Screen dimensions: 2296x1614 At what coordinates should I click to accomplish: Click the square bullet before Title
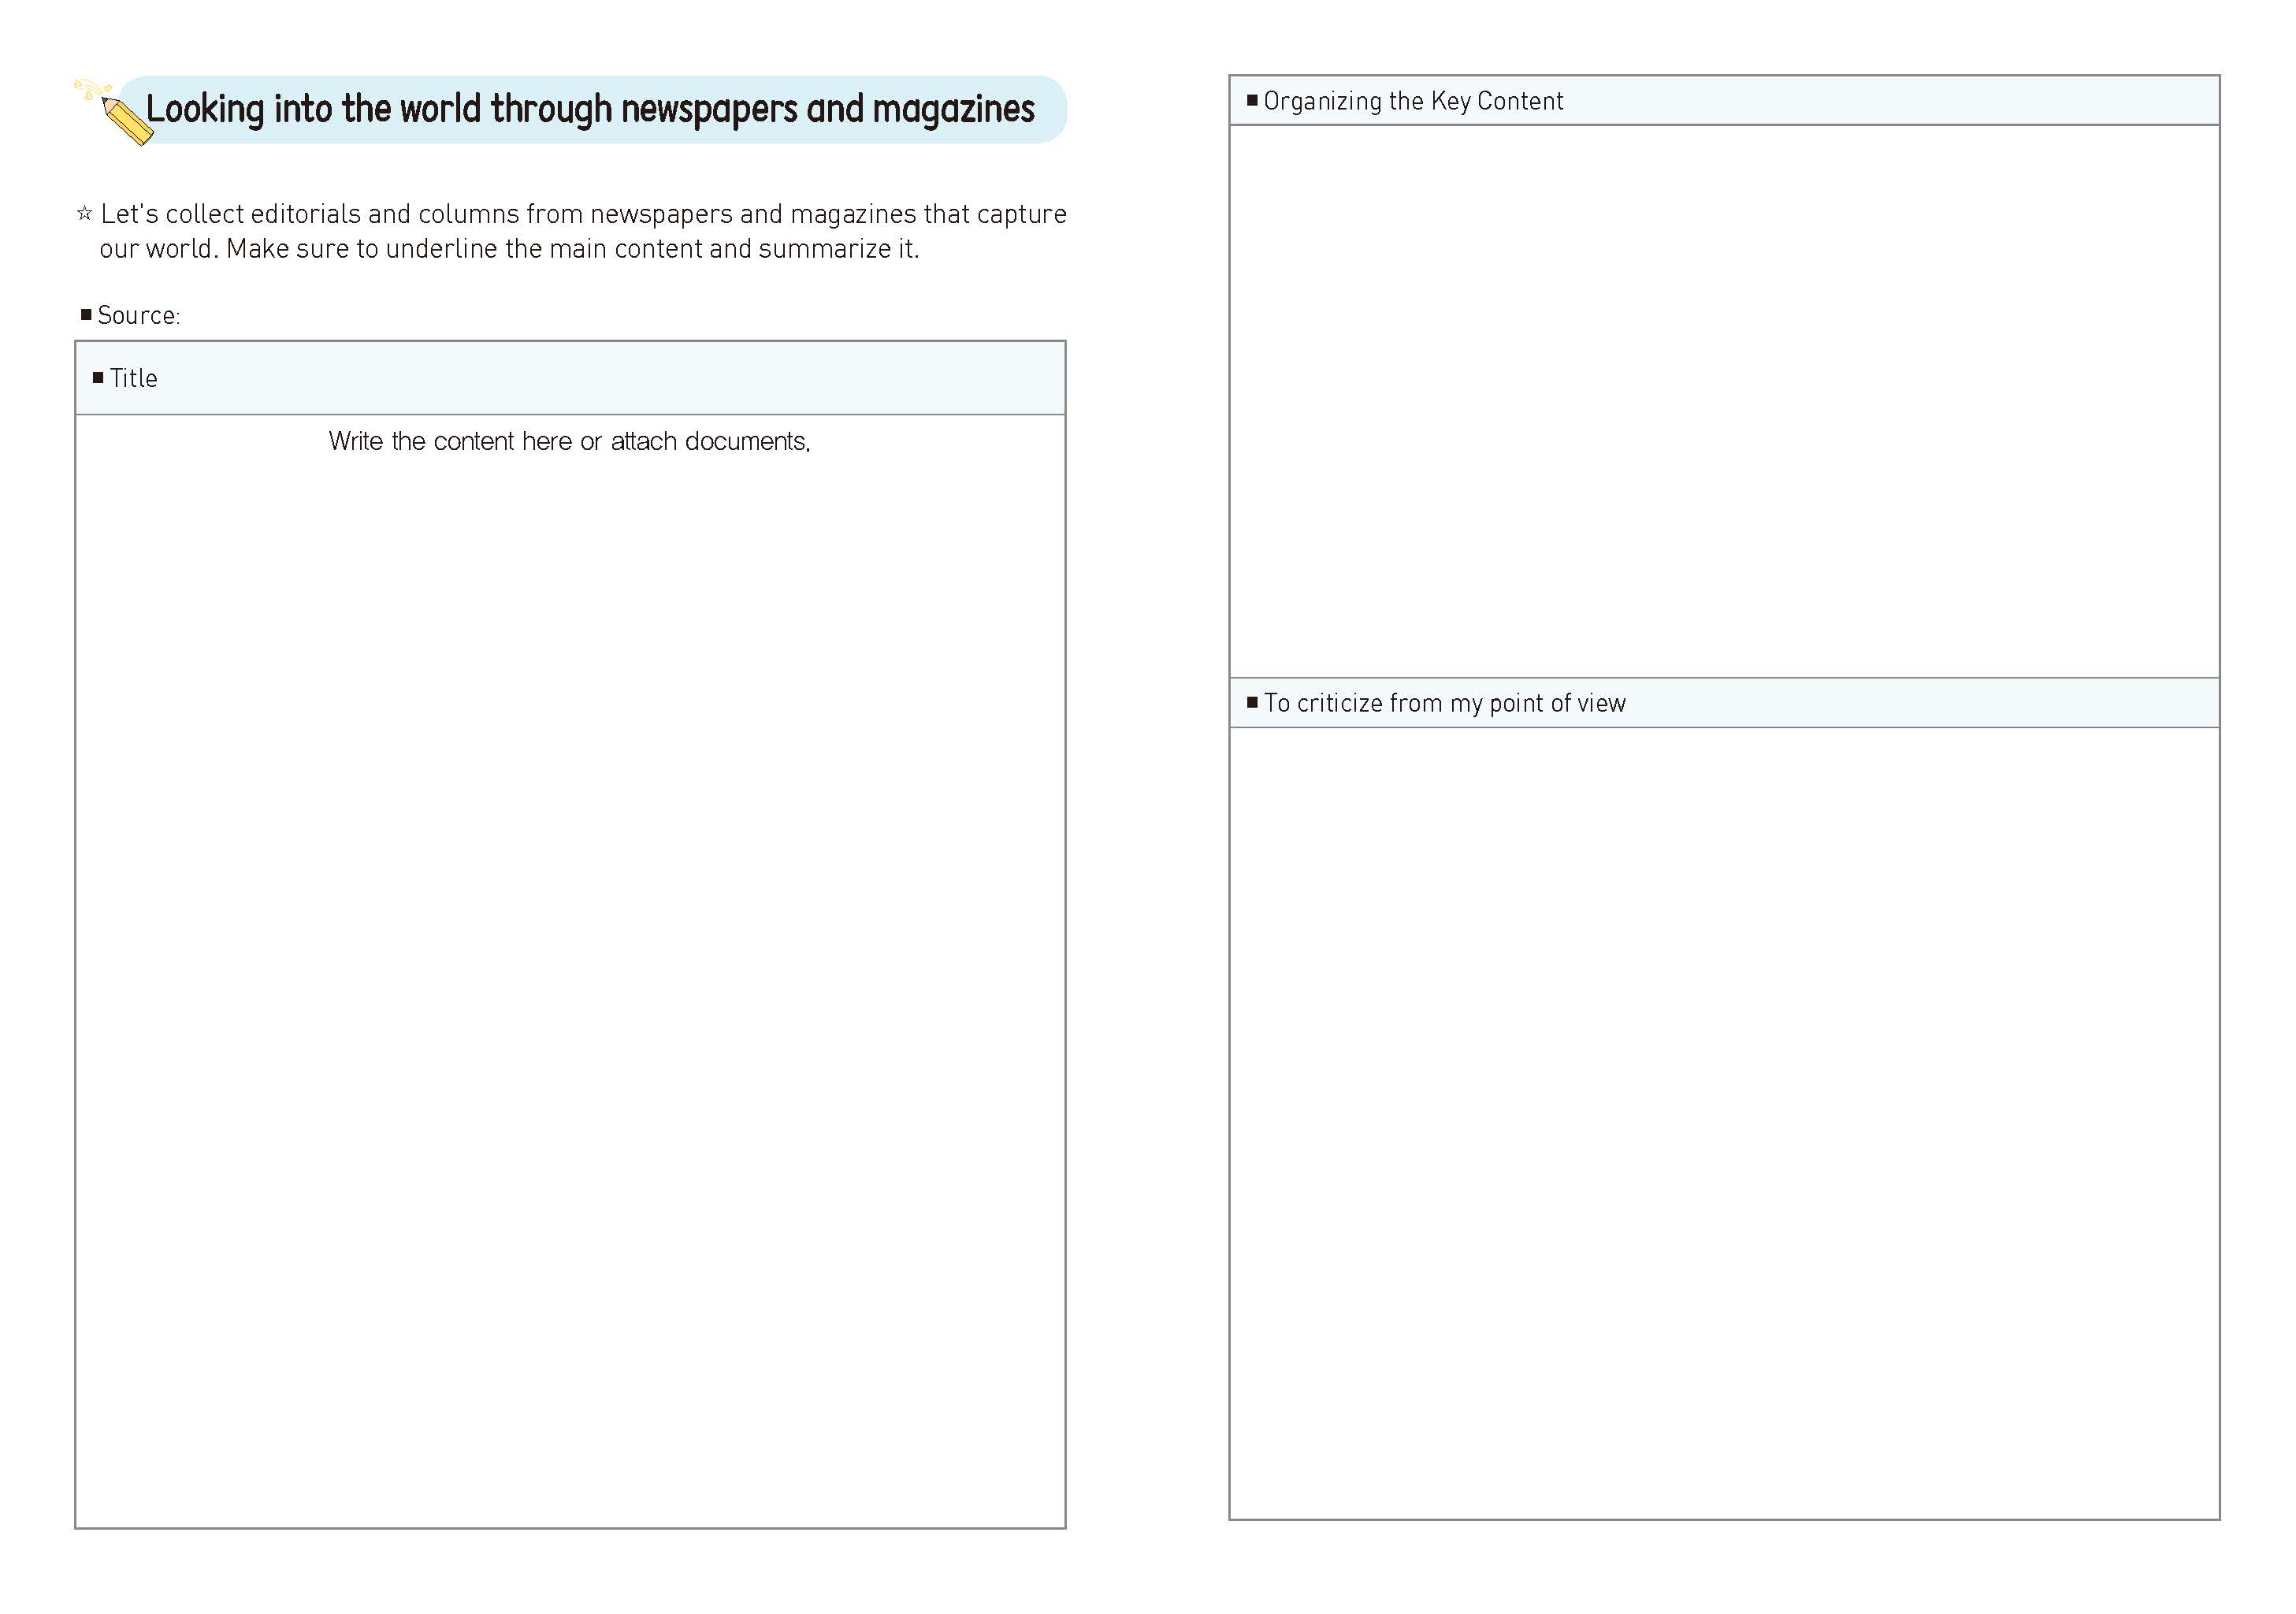[98, 378]
